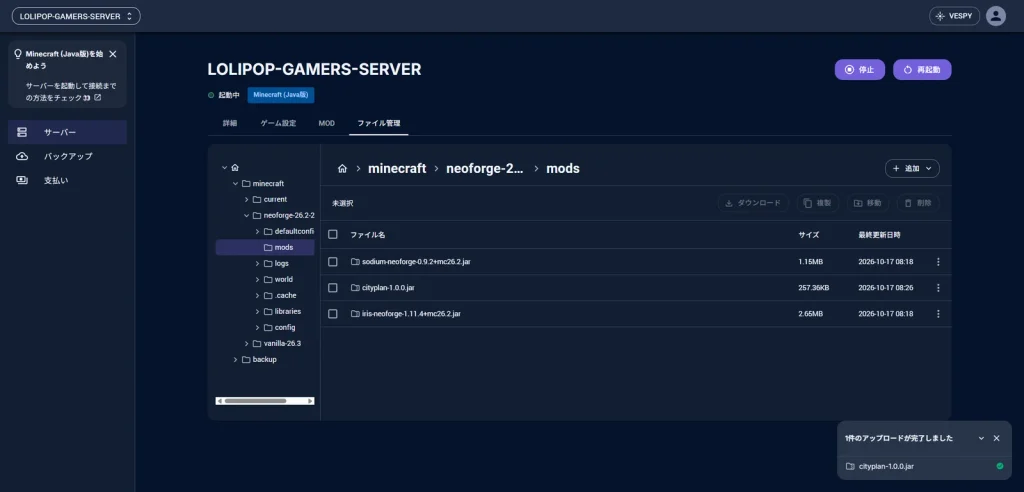This screenshot has width=1024, height=492.
Task: Click the green upload success checkmark
Action: (x=1000, y=466)
